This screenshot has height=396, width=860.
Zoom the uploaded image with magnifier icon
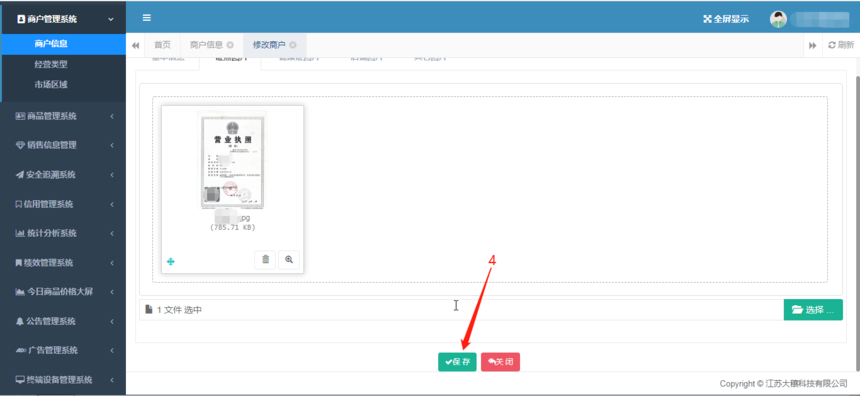(x=289, y=259)
